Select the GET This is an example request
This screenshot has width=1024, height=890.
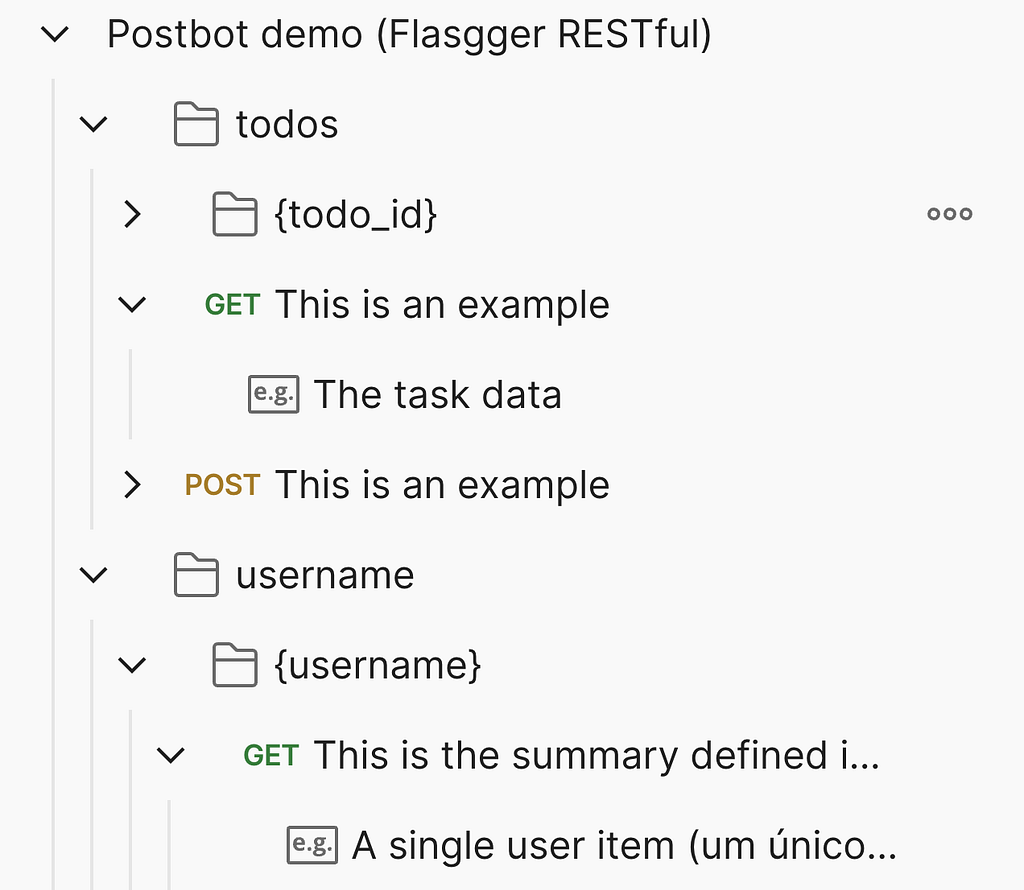tap(407, 304)
